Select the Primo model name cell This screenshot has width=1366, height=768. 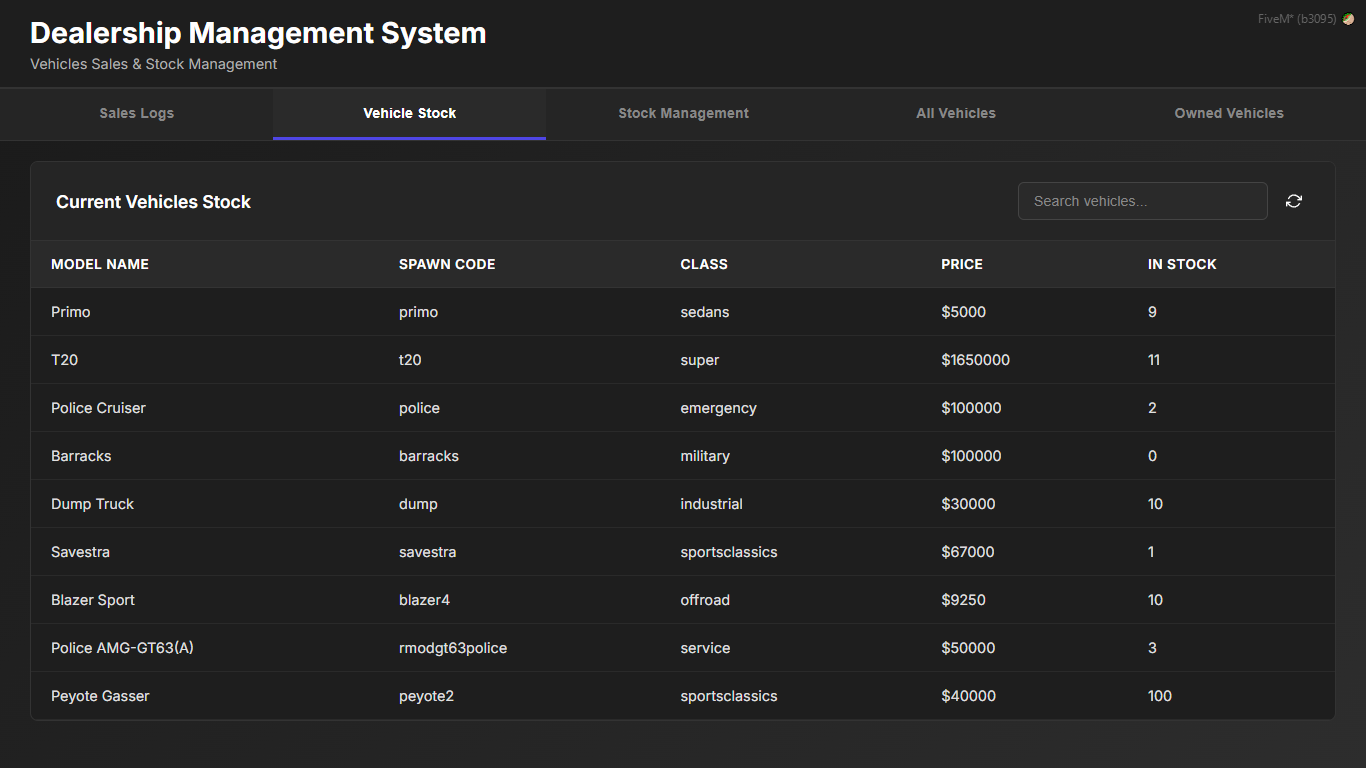click(71, 312)
